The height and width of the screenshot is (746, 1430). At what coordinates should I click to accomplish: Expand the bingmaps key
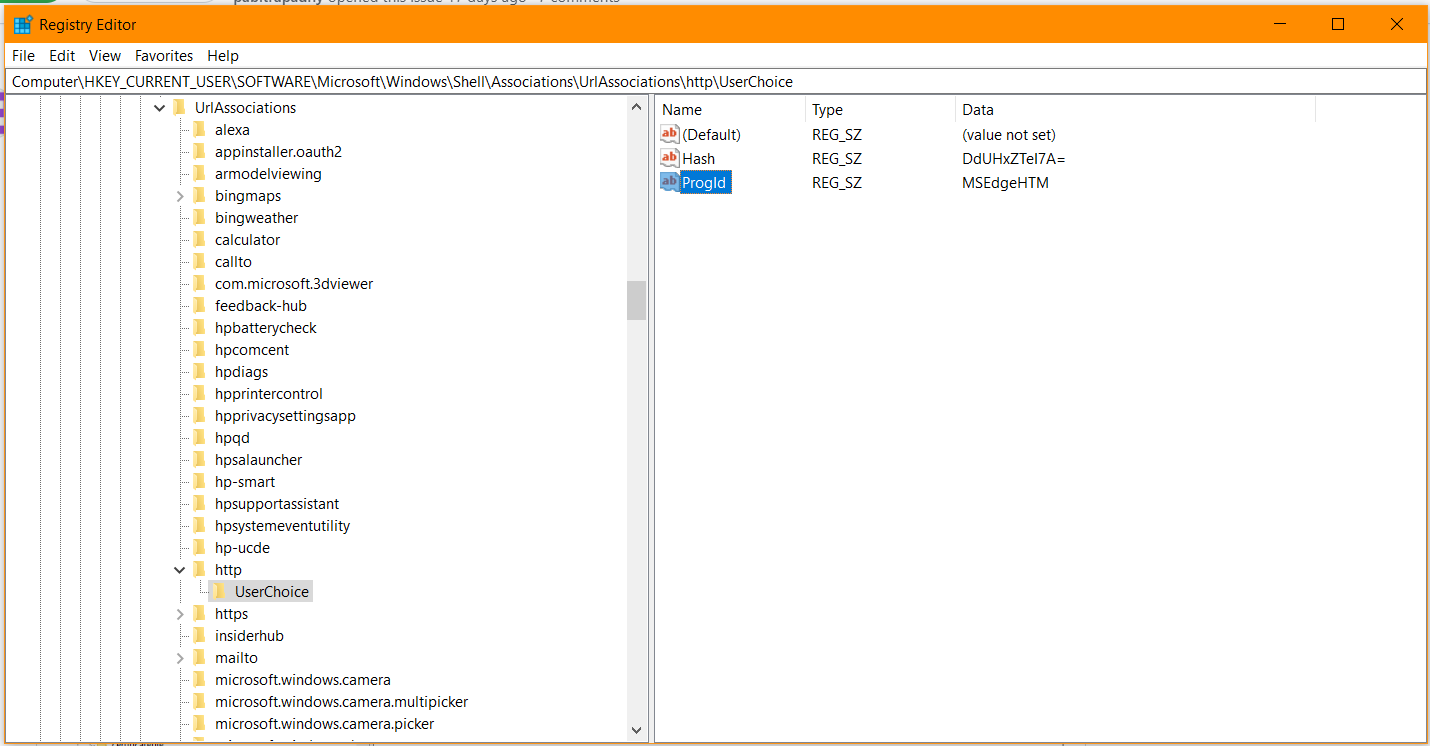click(180, 195)
